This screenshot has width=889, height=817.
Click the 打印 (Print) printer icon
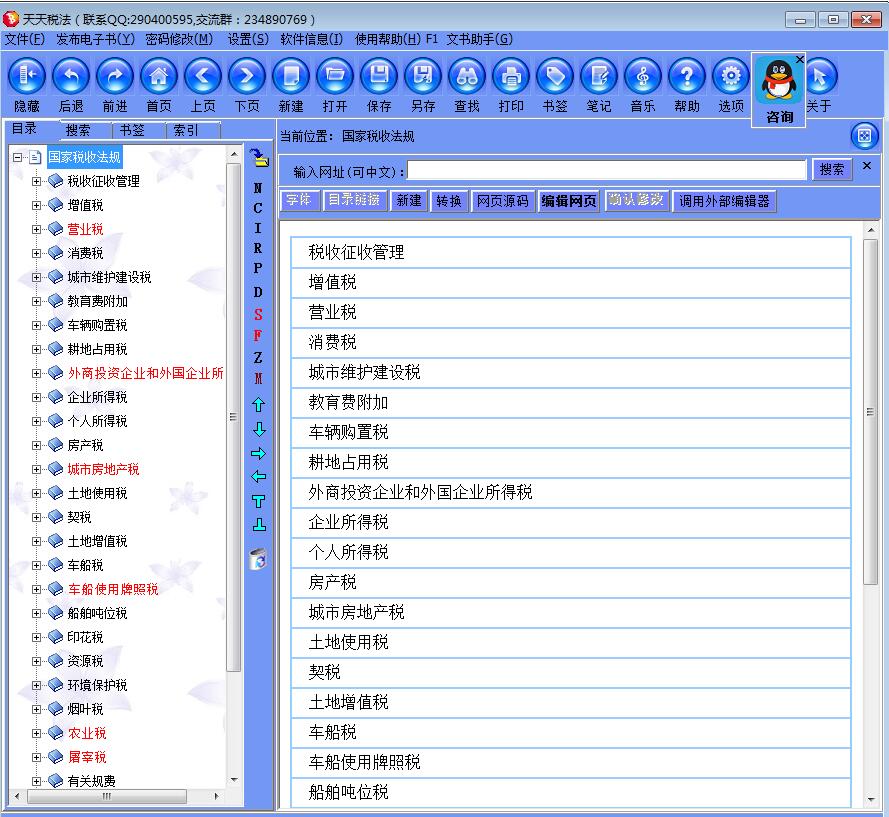click(511, 77)
